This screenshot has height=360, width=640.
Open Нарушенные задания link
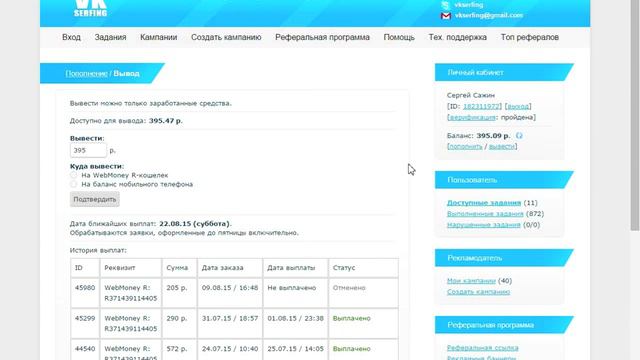484,224
